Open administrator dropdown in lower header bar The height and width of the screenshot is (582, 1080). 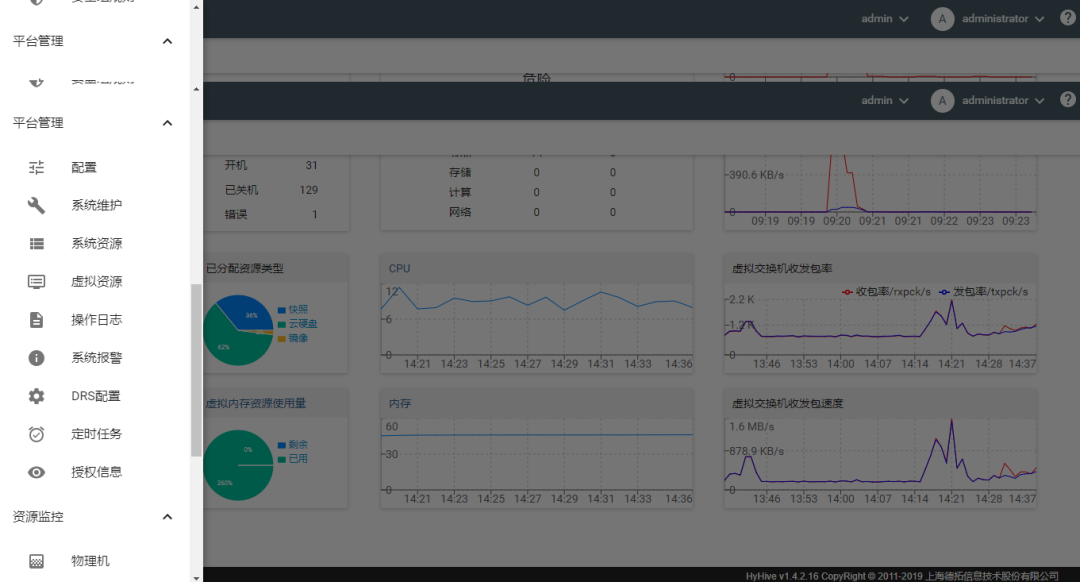[1003, 101]
